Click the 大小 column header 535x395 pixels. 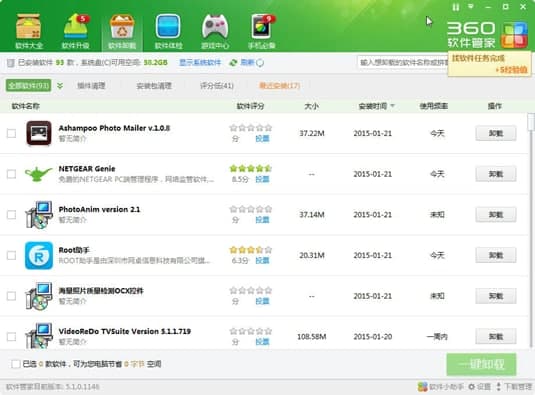(x=311, y=106)
